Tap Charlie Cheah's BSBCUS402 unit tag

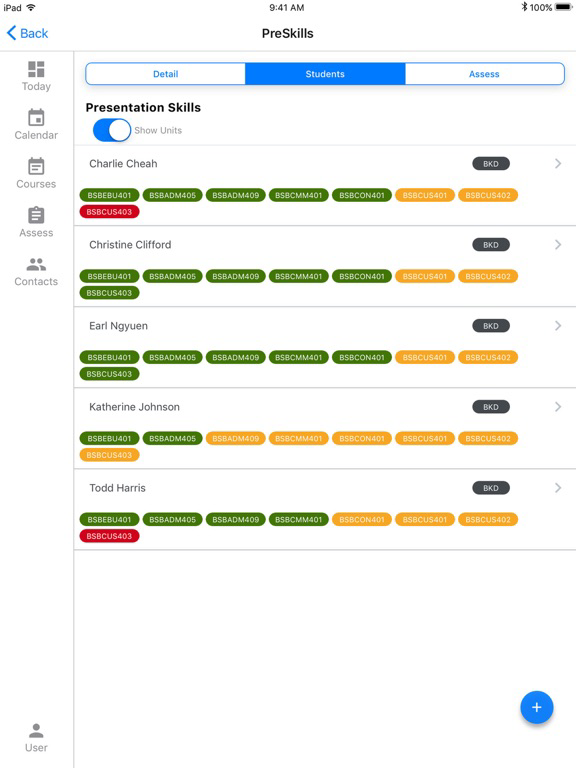tap(488, 195)
